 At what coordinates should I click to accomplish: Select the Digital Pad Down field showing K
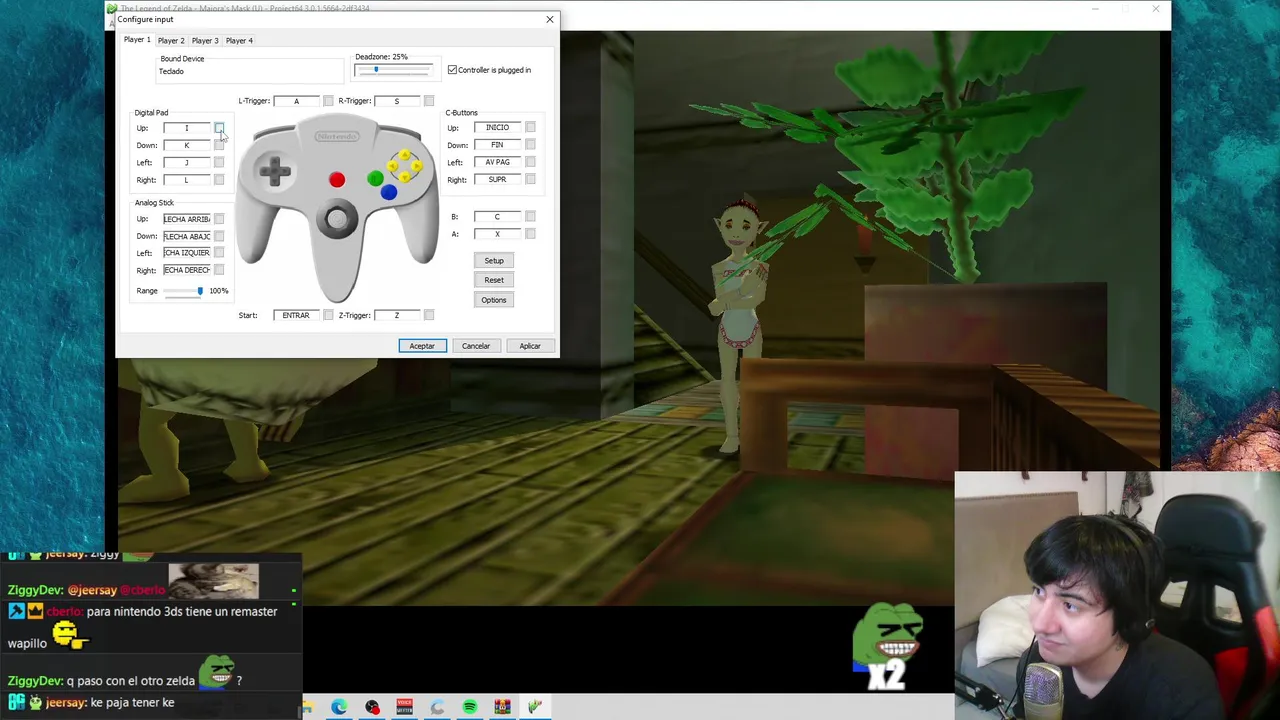click(187, 145)
